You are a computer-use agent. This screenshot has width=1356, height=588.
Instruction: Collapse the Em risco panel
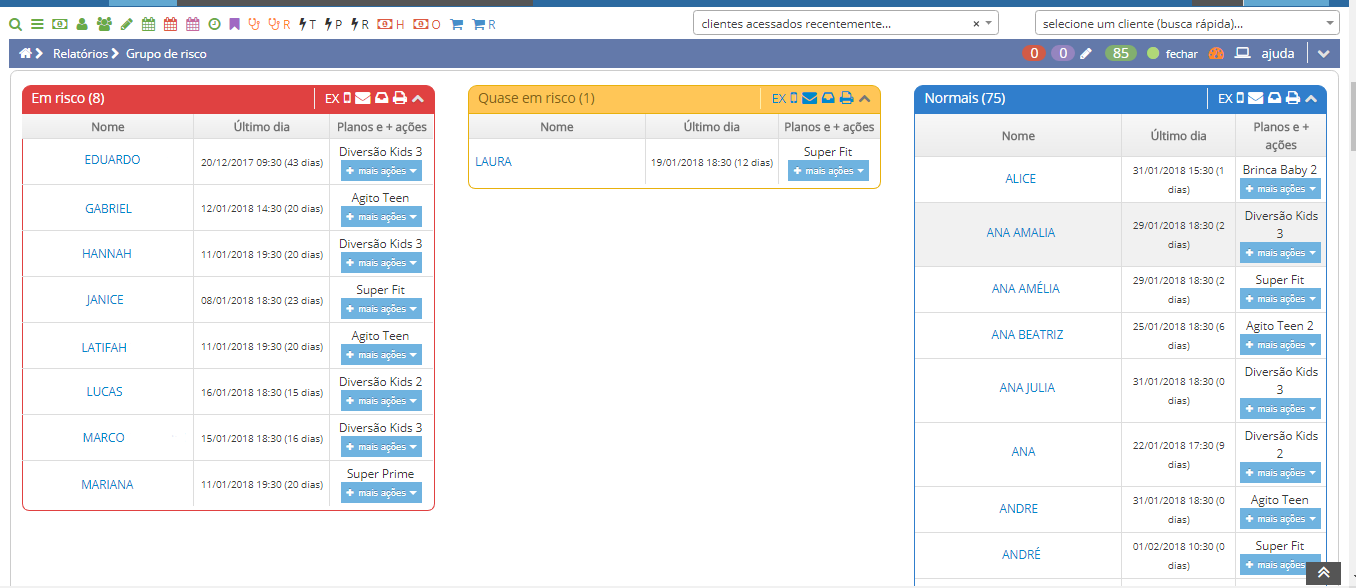click(x=418, y=98)
